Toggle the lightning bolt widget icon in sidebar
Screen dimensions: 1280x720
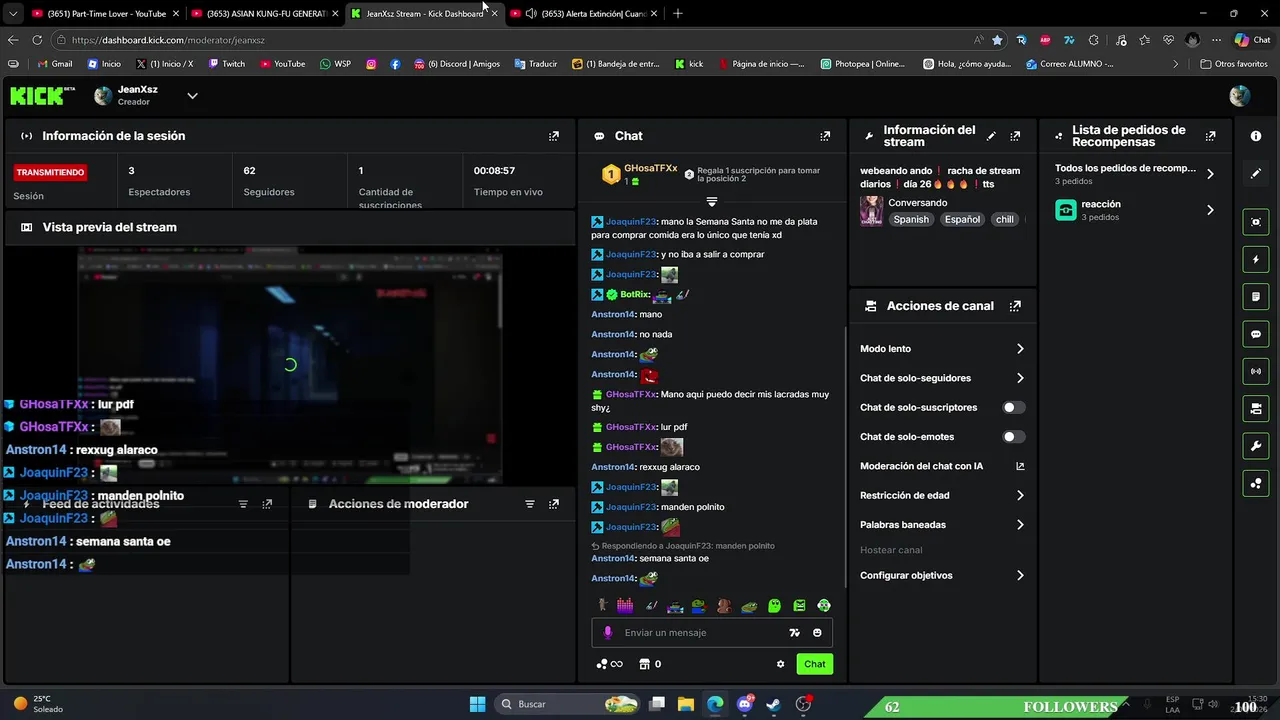pyautogui.click(x=1256, y=259)
